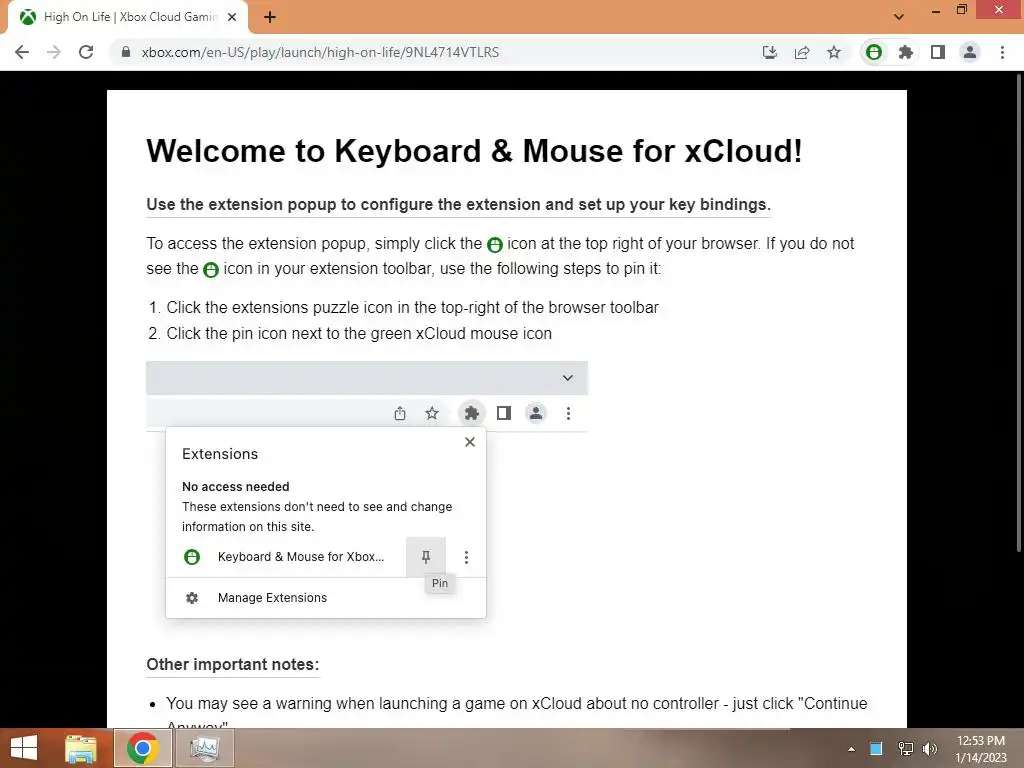
Task: Click the page's vertical scrollbar
Action: 1019,313
